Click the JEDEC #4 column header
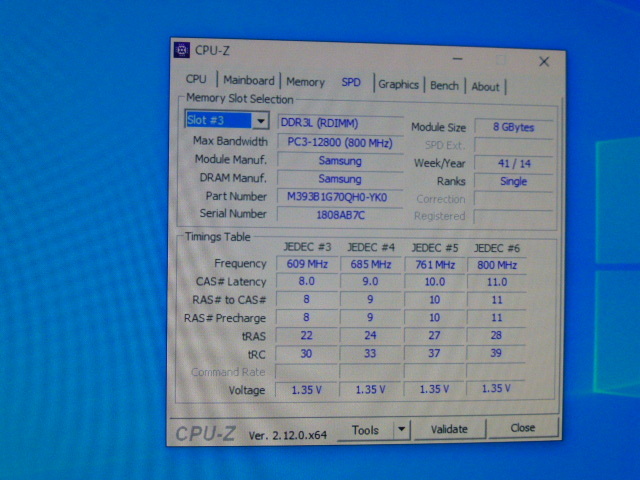 371,247
